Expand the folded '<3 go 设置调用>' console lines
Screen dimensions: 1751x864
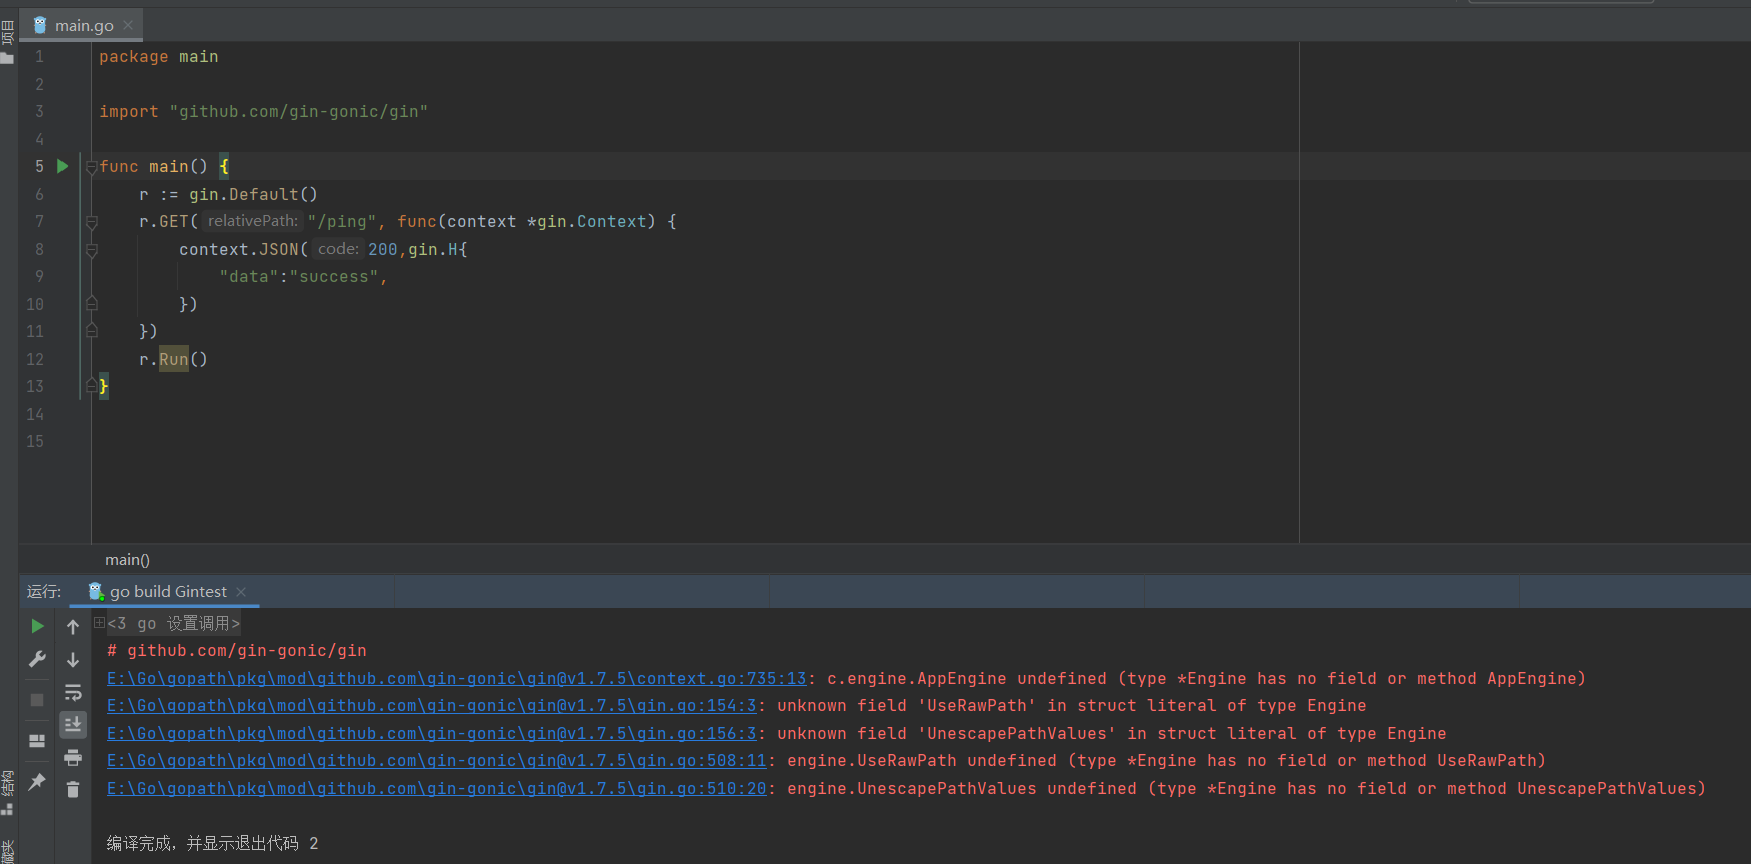(x=99, y=623)
